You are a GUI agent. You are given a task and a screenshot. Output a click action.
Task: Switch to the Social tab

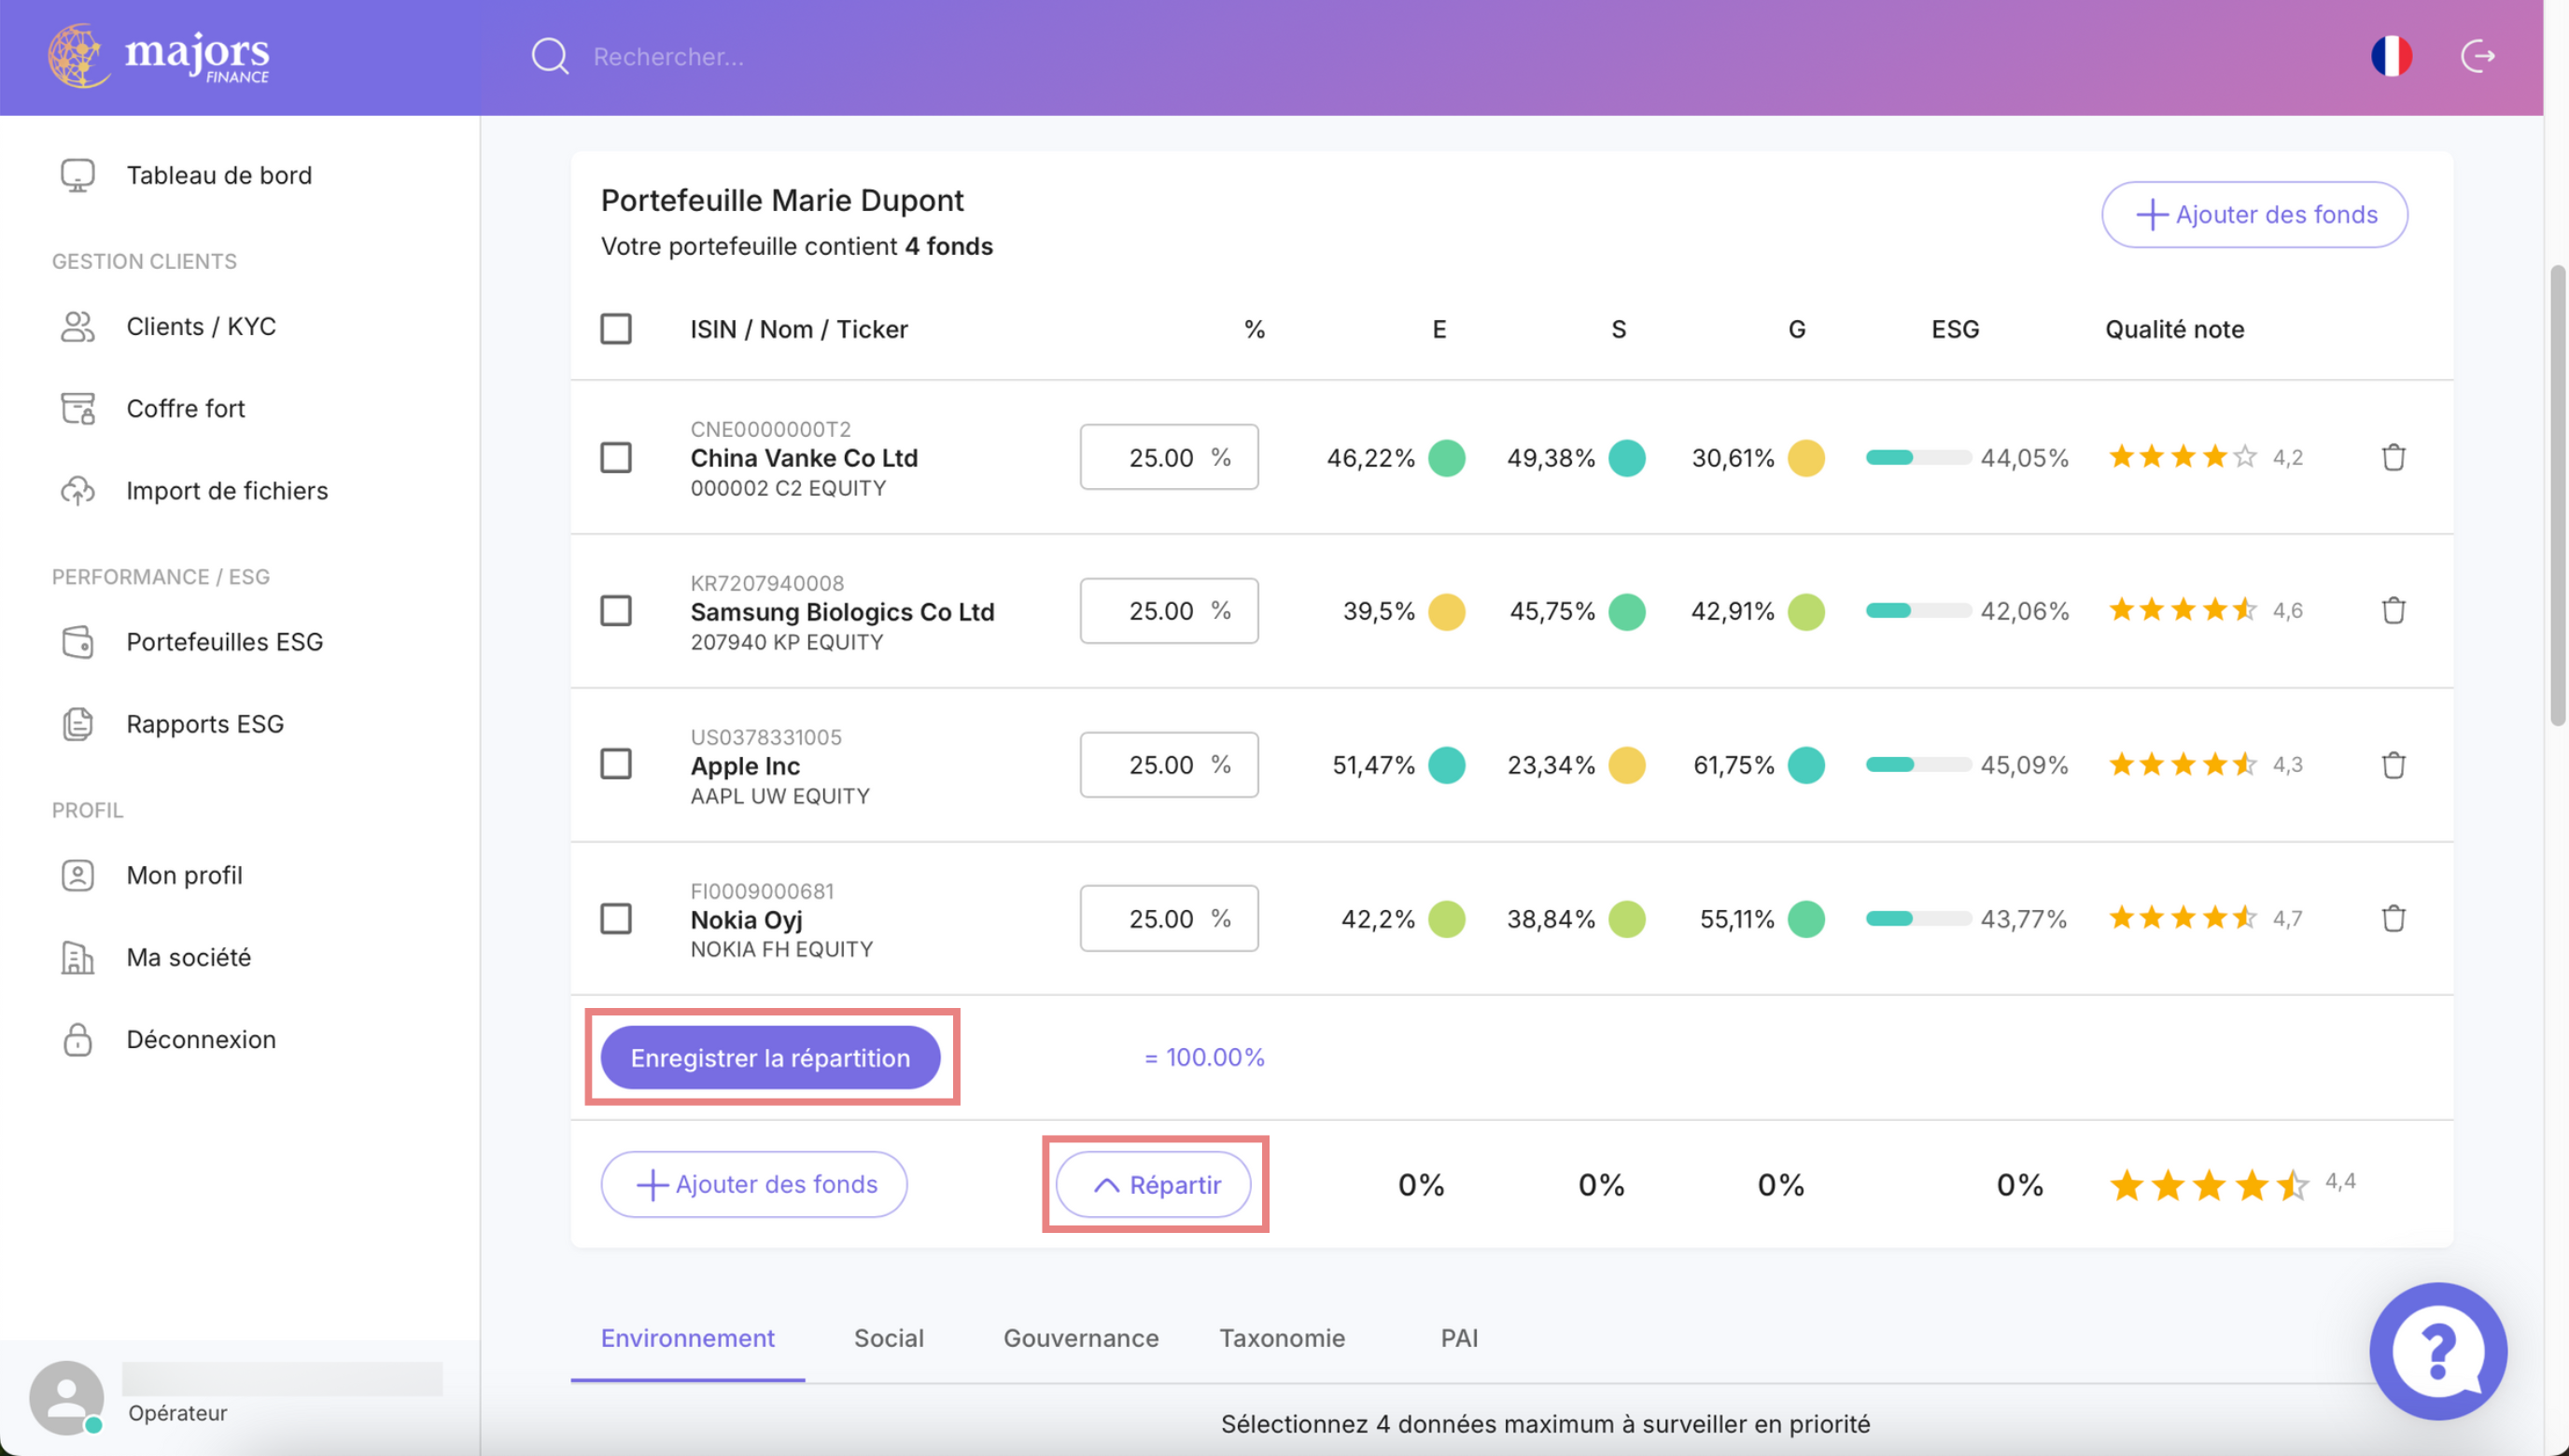[888, 1338]
